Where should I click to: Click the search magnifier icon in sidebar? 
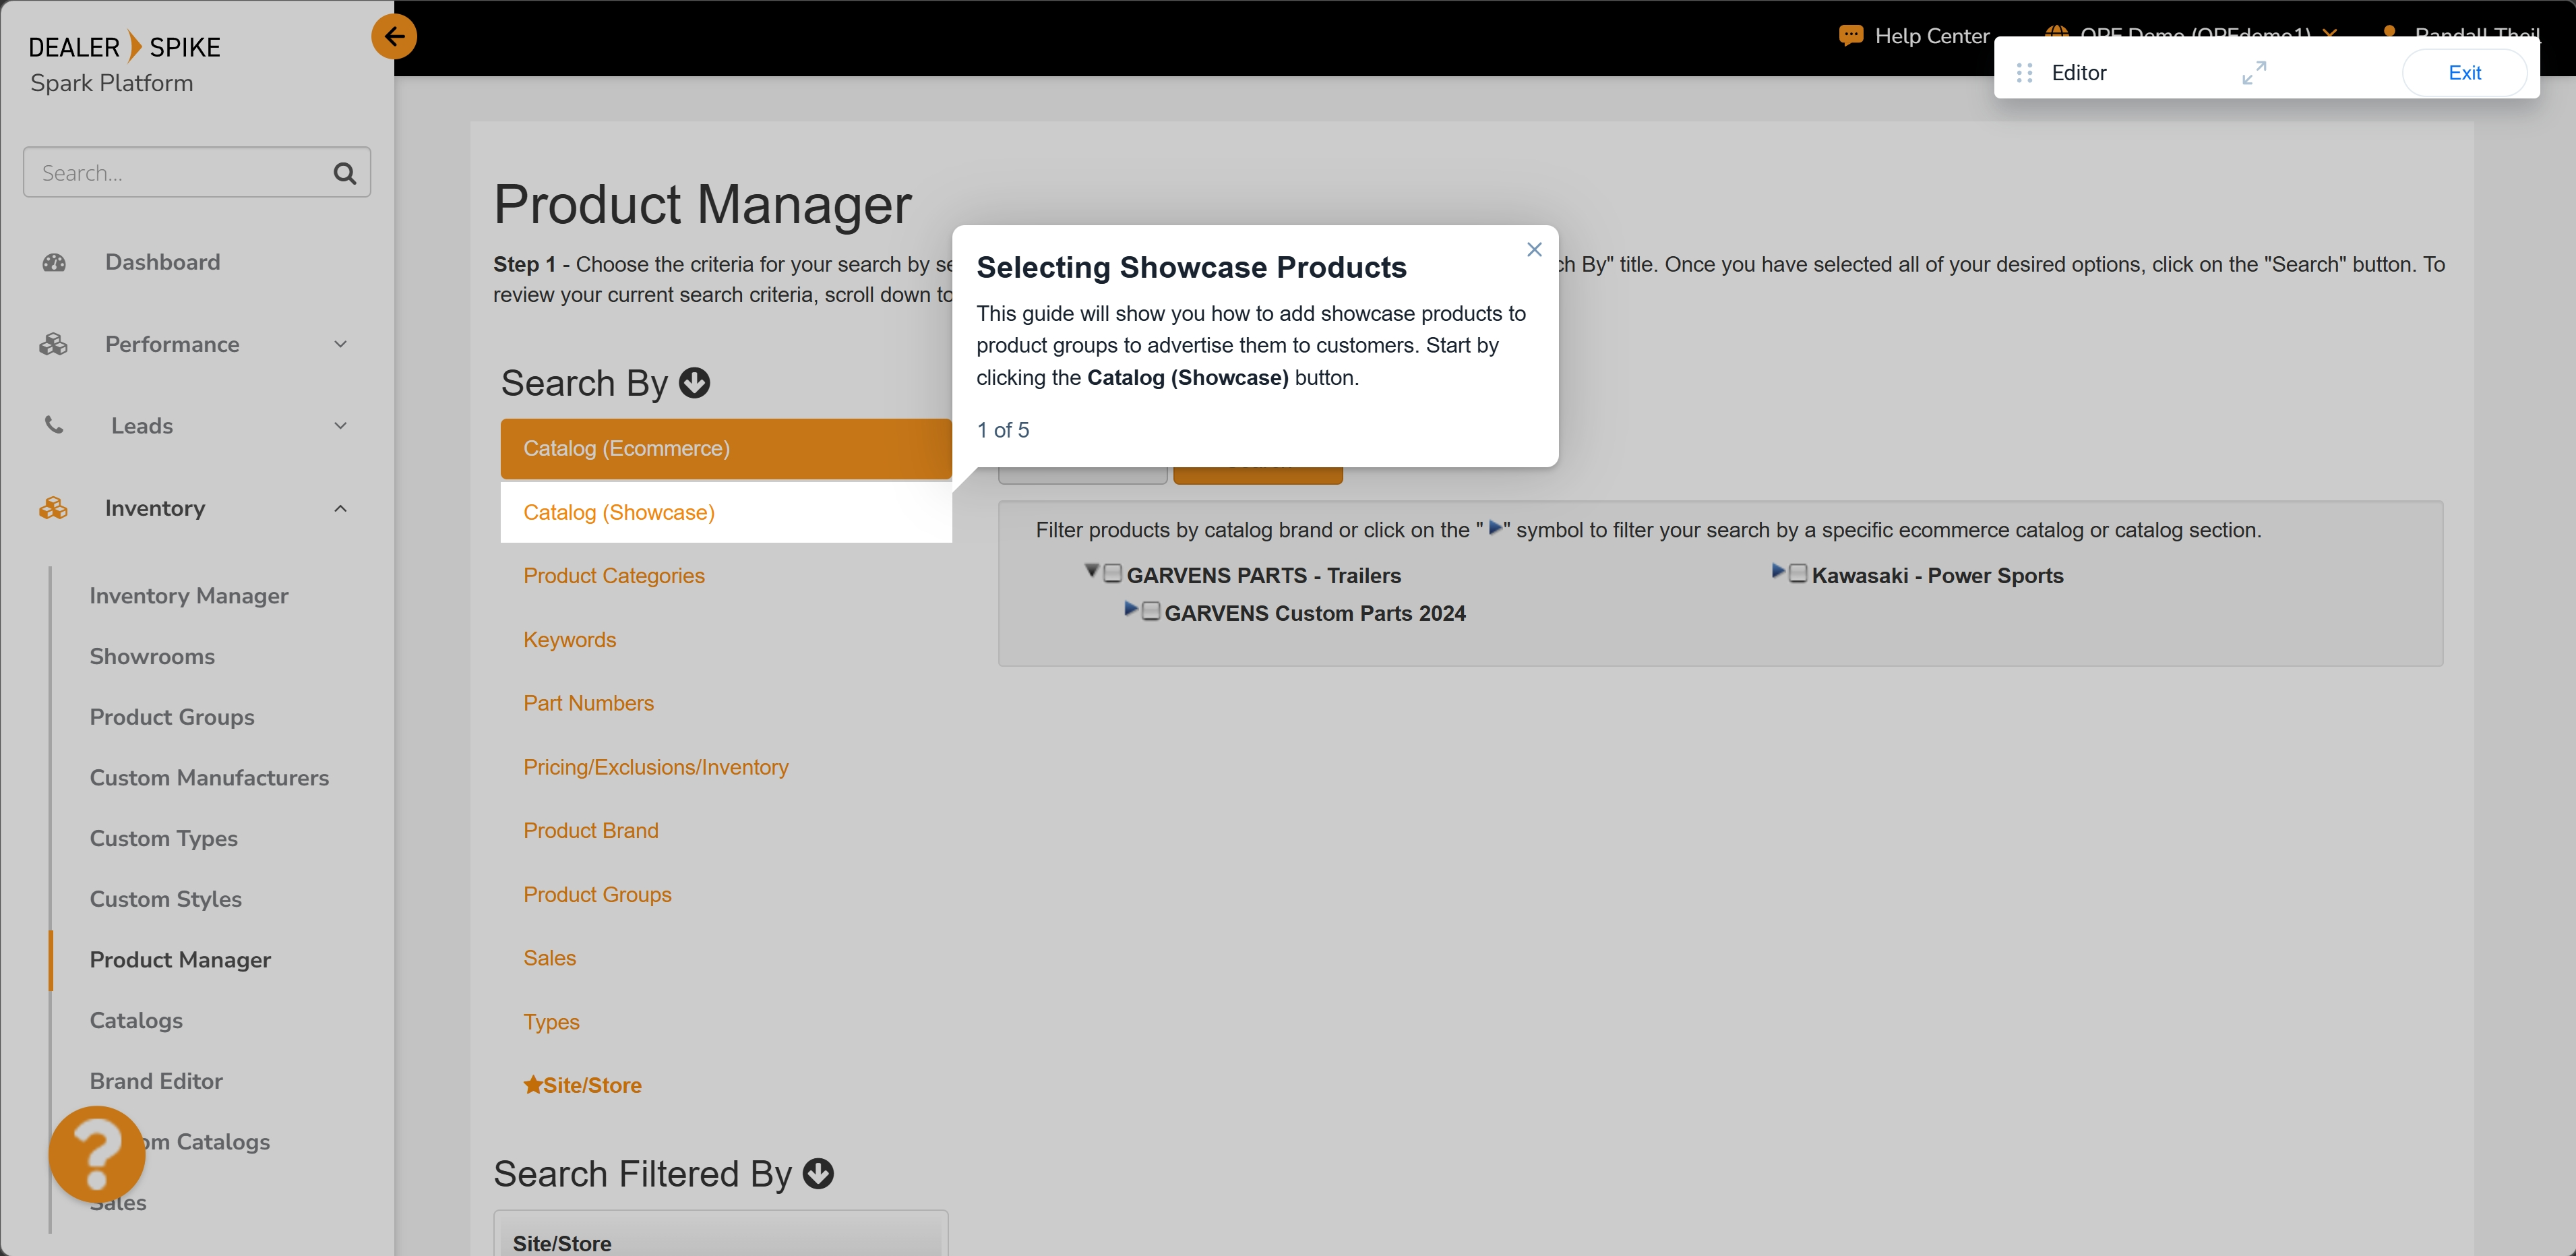click(x=344, y=173)
